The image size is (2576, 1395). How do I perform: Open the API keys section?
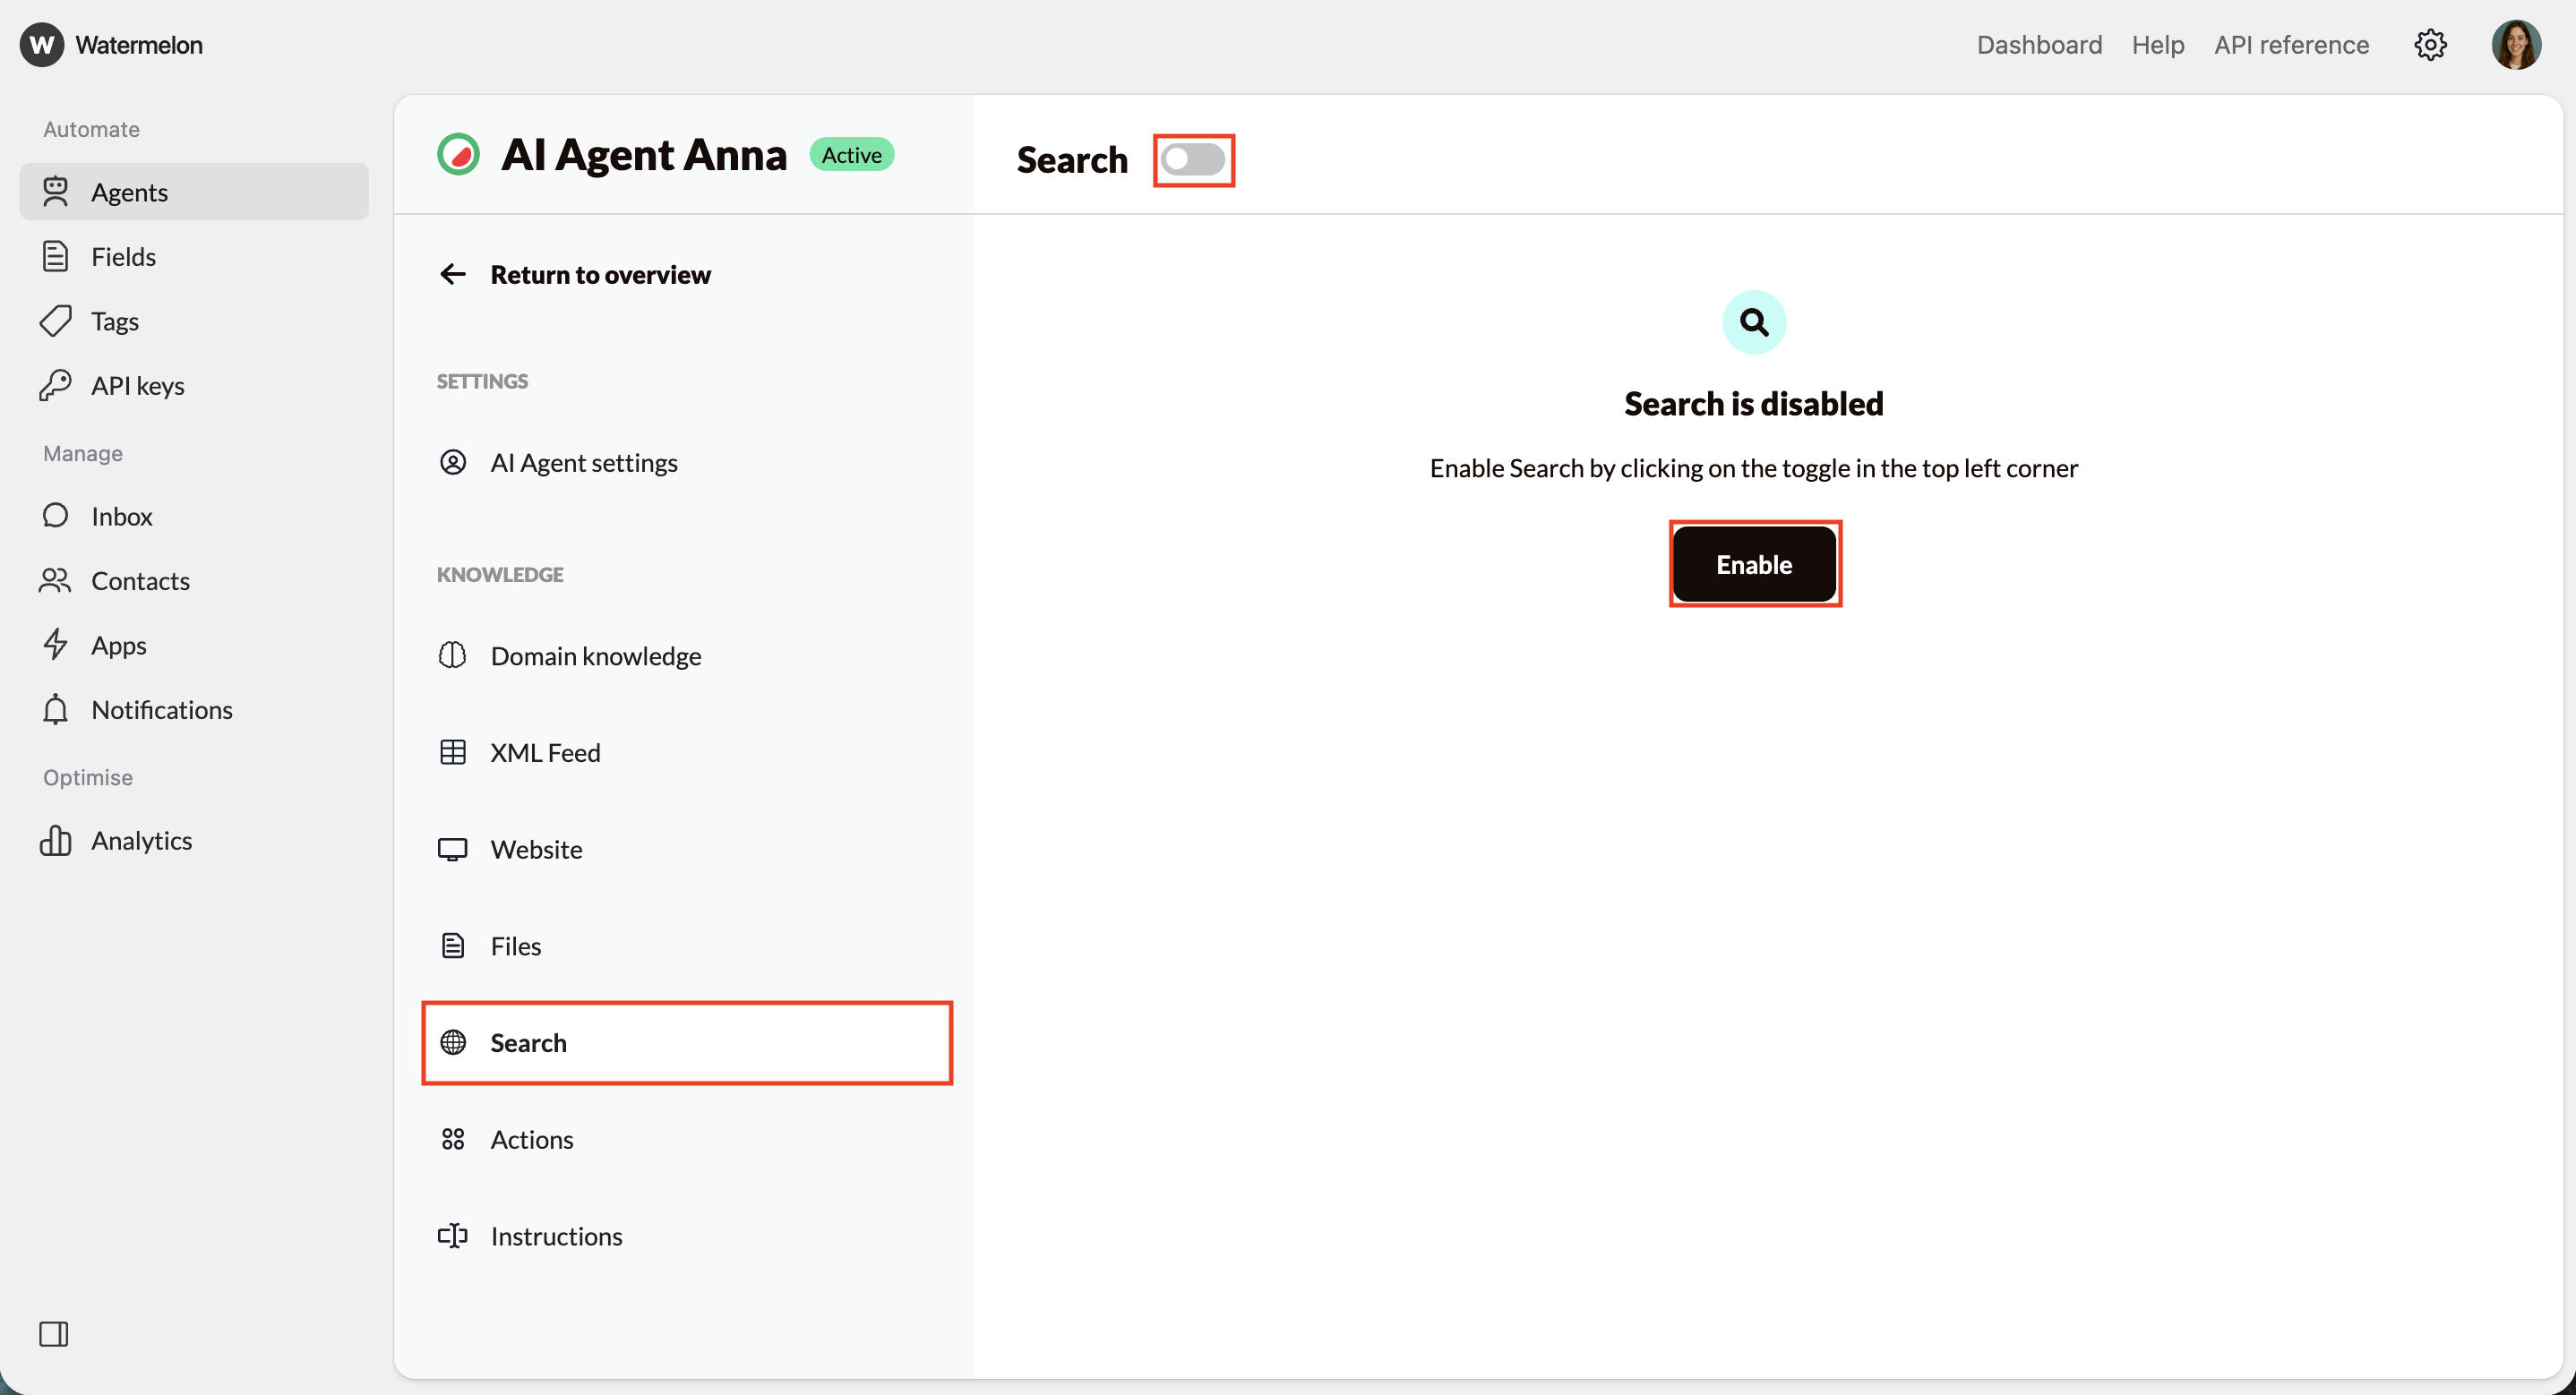point(138,384)
